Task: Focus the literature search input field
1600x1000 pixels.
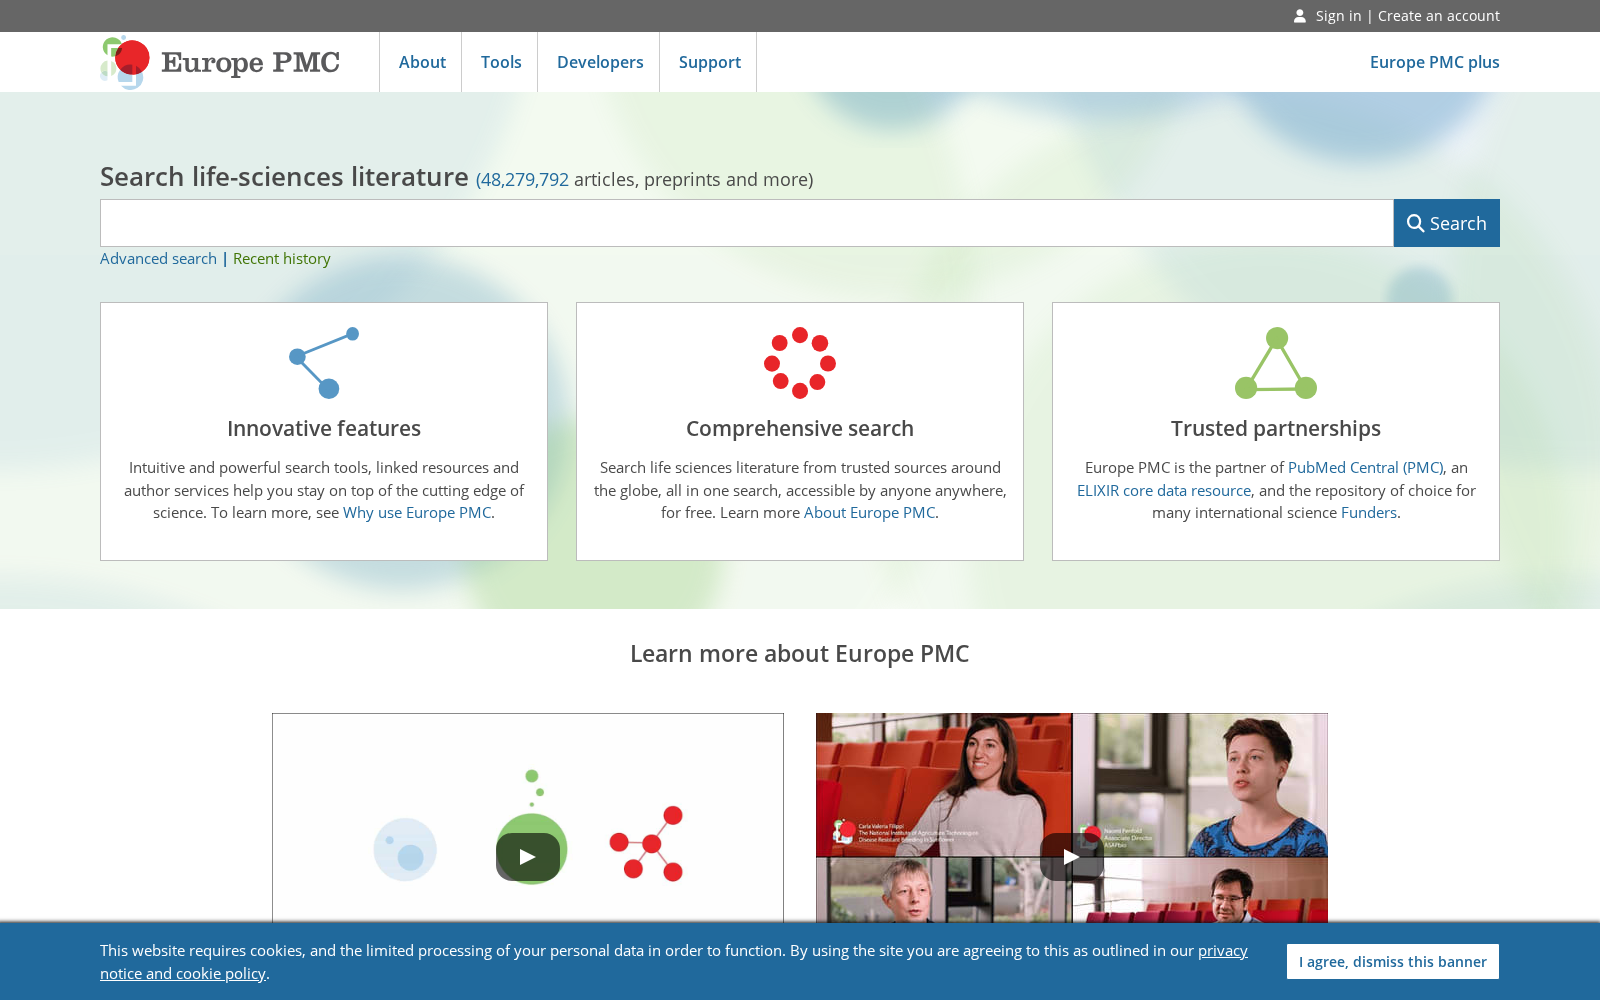Action: point(747,223)
